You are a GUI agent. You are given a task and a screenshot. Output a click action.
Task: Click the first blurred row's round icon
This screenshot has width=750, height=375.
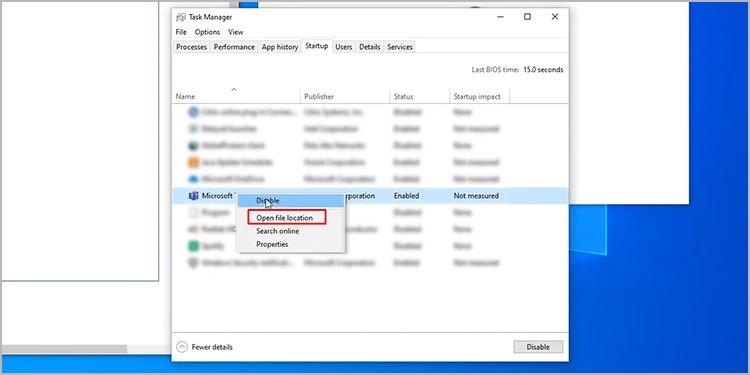click(193, 112)
